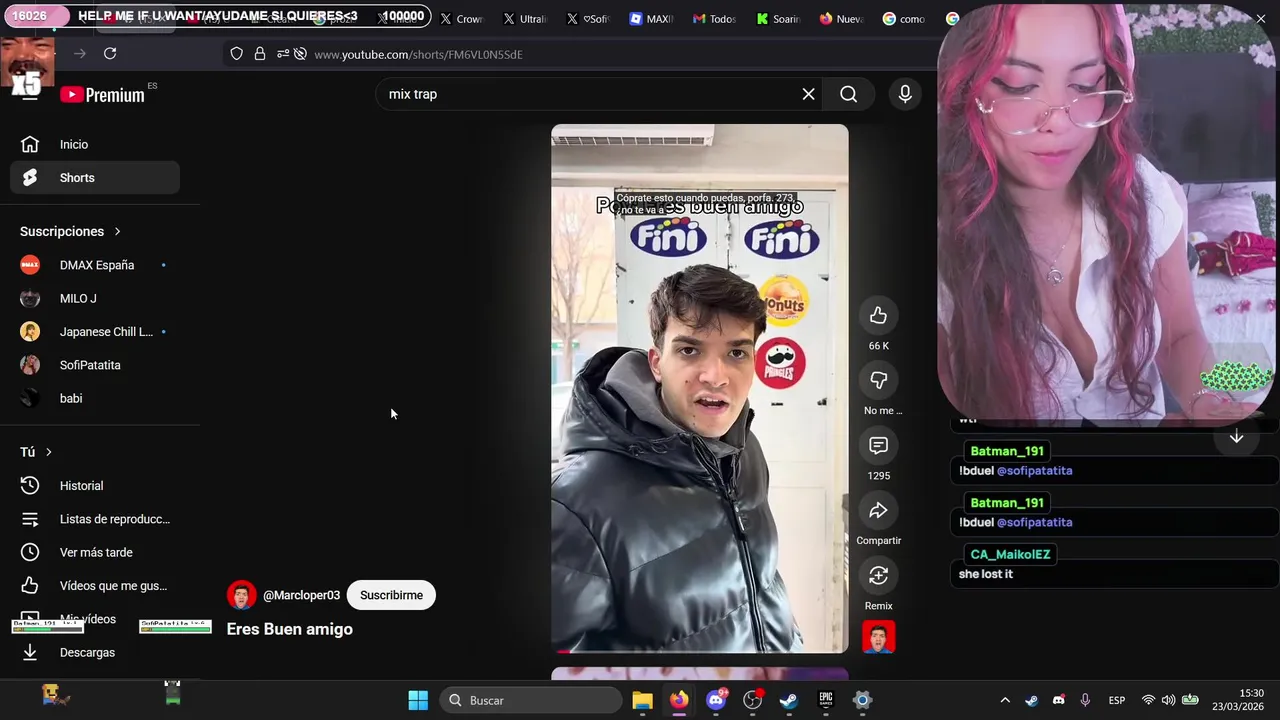Open sound source thumbnail under Remix

coord(878,637)
